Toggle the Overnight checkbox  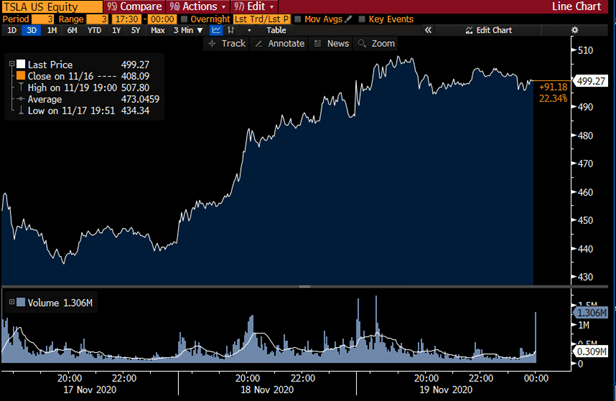pyautogui.click(x=184, y=19)
